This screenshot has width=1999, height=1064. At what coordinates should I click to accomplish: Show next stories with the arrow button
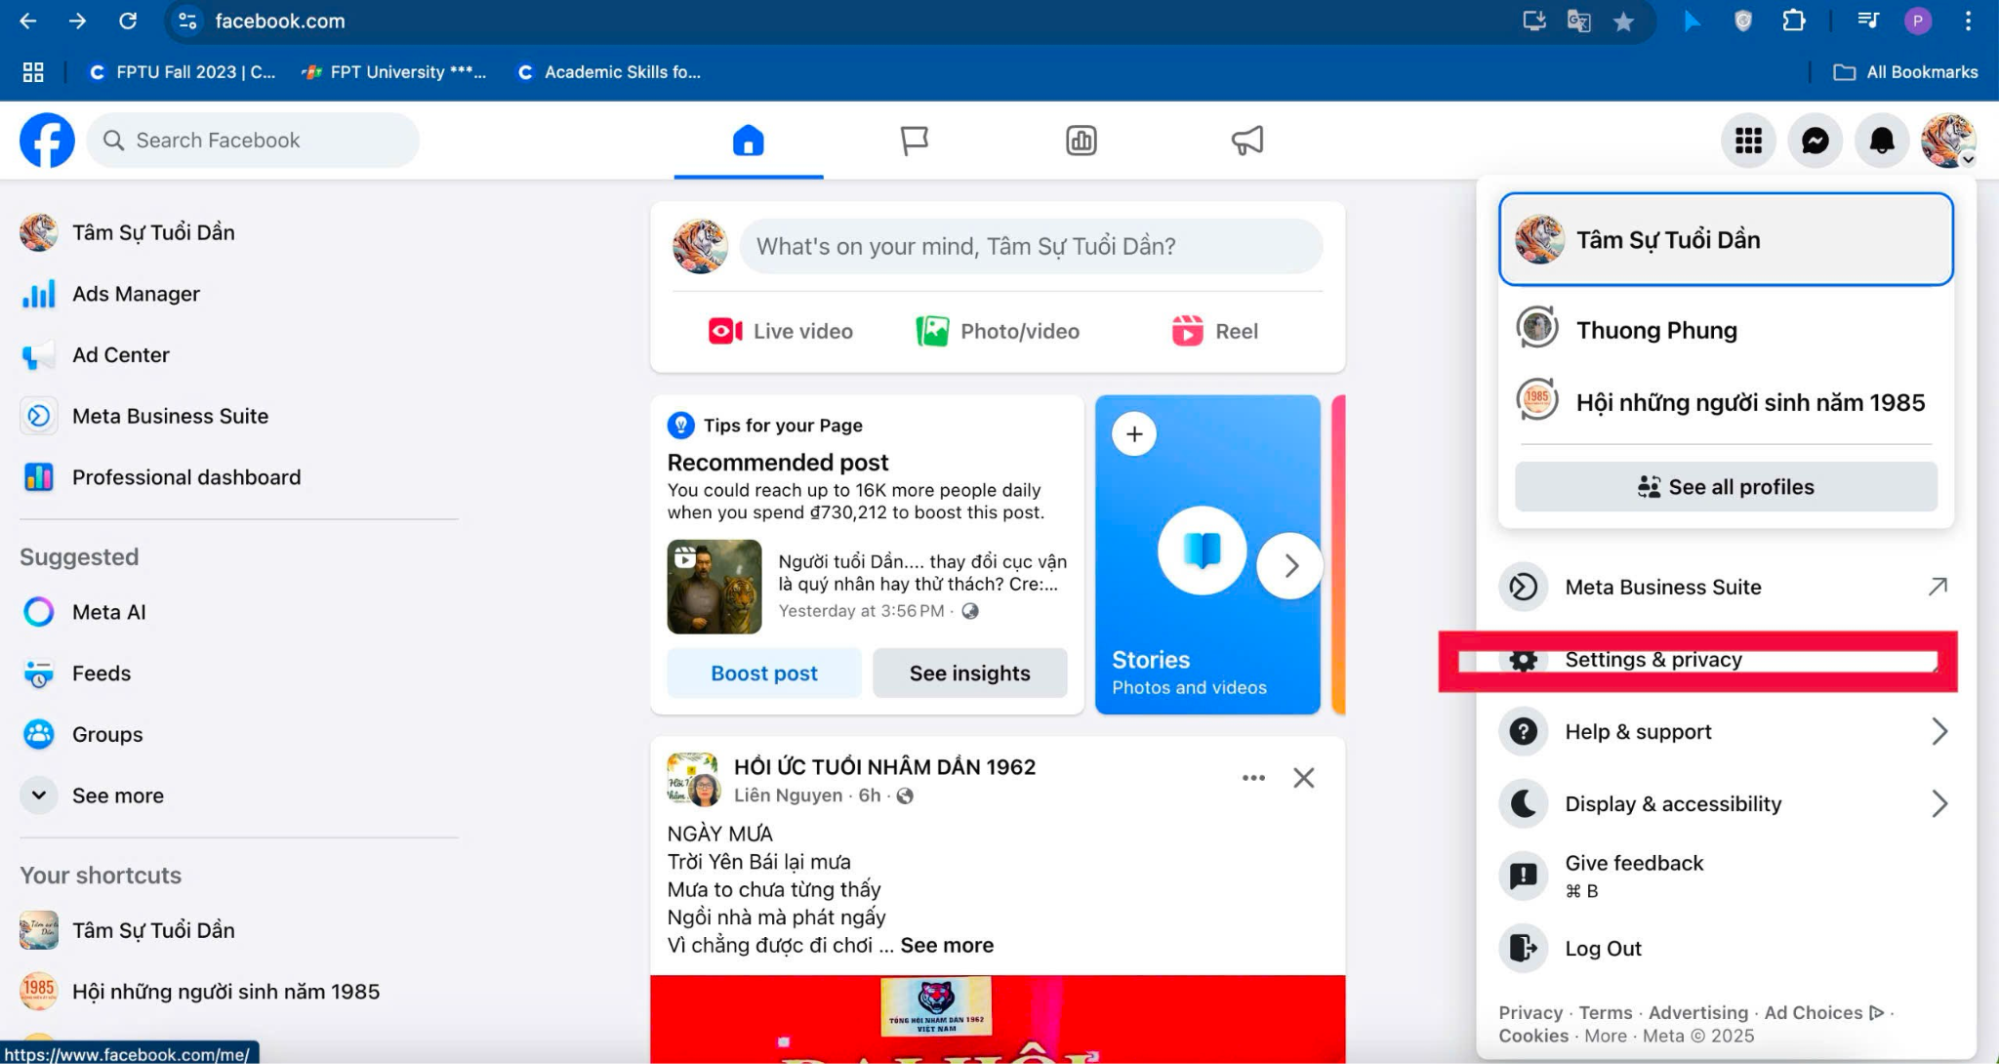tap(1290, 566)
